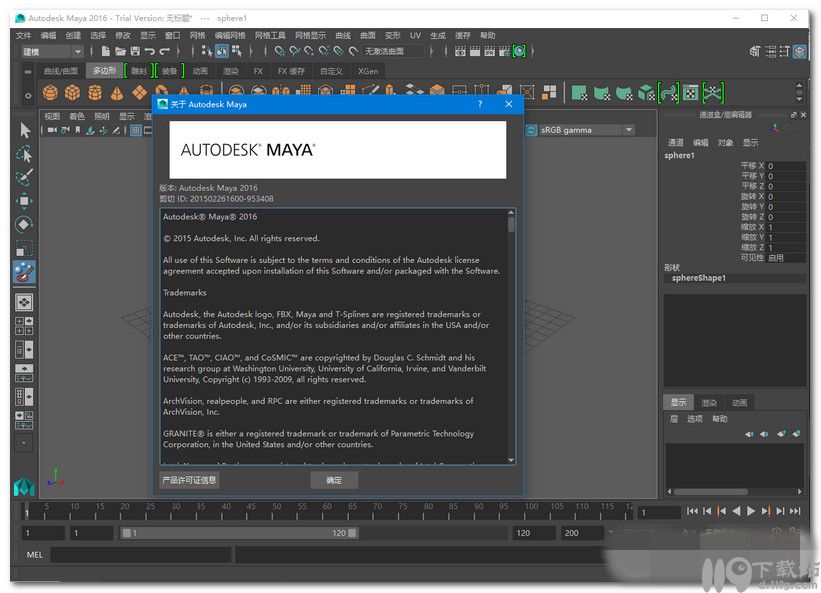Viewport: 821px width, 593px height.
Task: Expand shelf options gear icon
Action: coord(28,96)
